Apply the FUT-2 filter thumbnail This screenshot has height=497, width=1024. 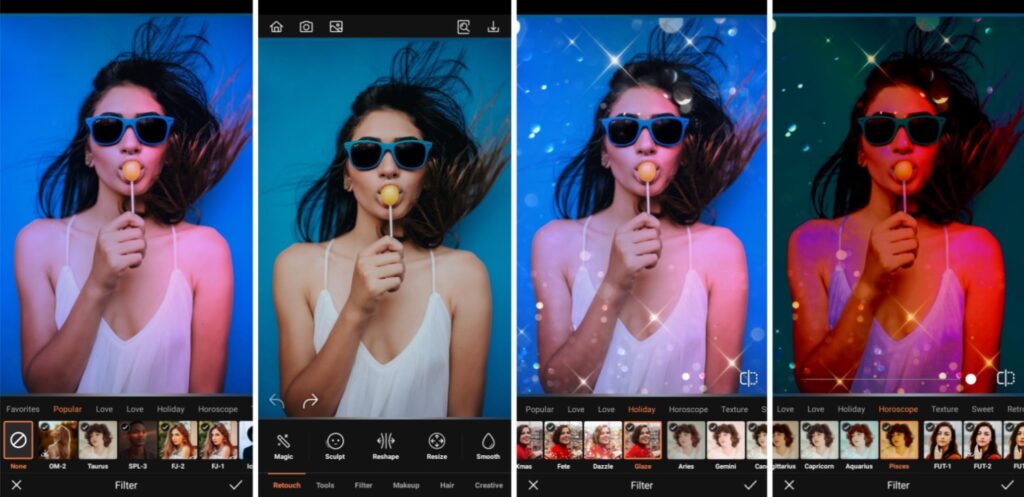point(983,440)
